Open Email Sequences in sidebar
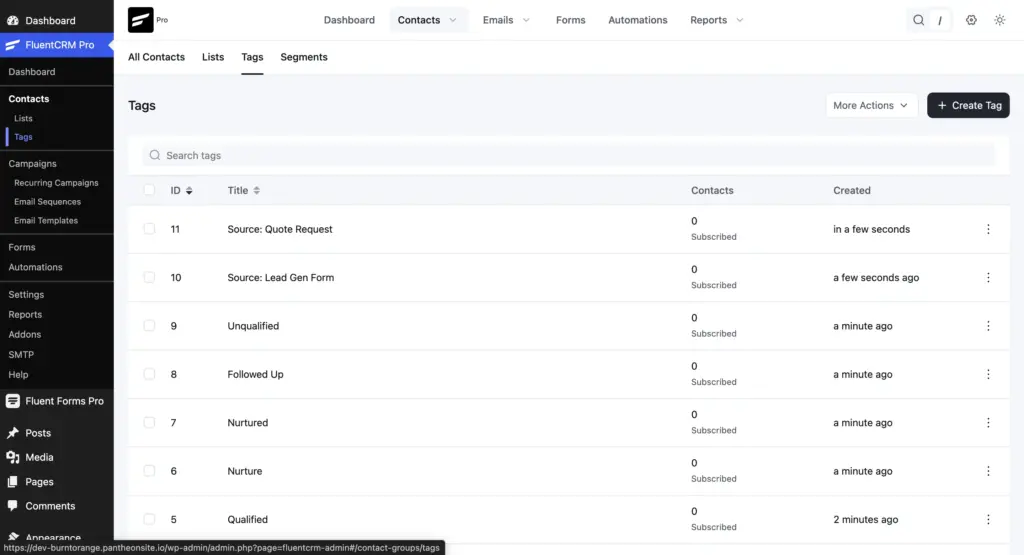Screen dimensions: 1024x555 coord(48,202)
